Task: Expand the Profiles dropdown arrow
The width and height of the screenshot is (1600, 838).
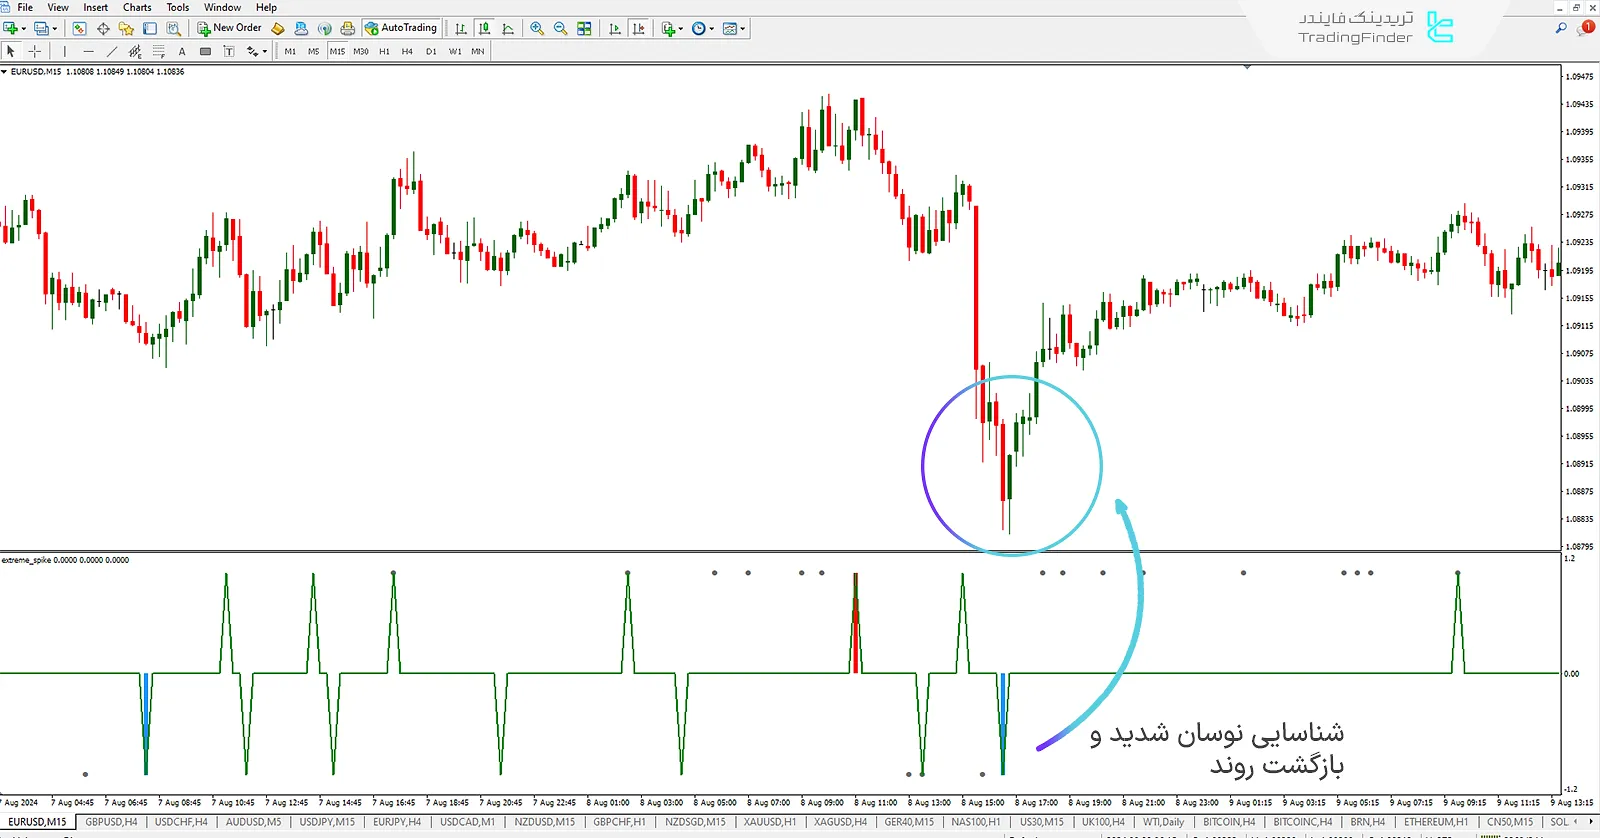Action: 54,29
